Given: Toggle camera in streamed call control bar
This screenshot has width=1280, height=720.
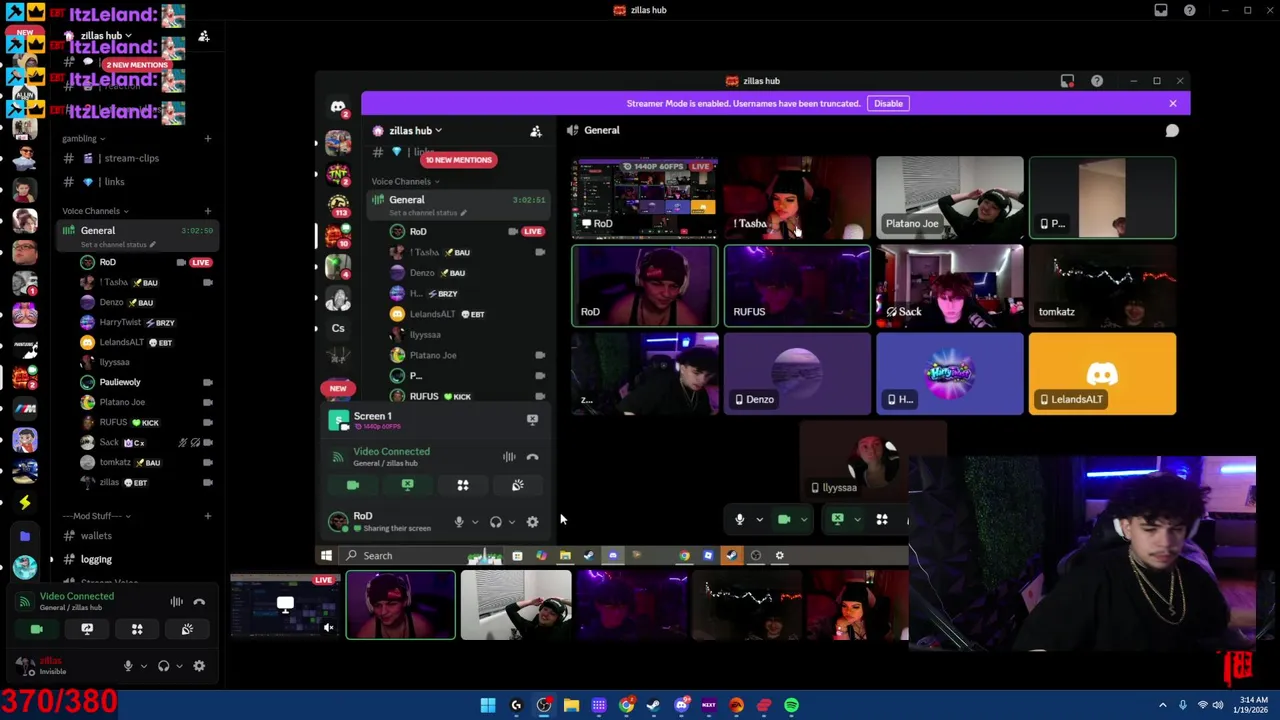Looking at the screenshot, I should [x=784, y=519].
